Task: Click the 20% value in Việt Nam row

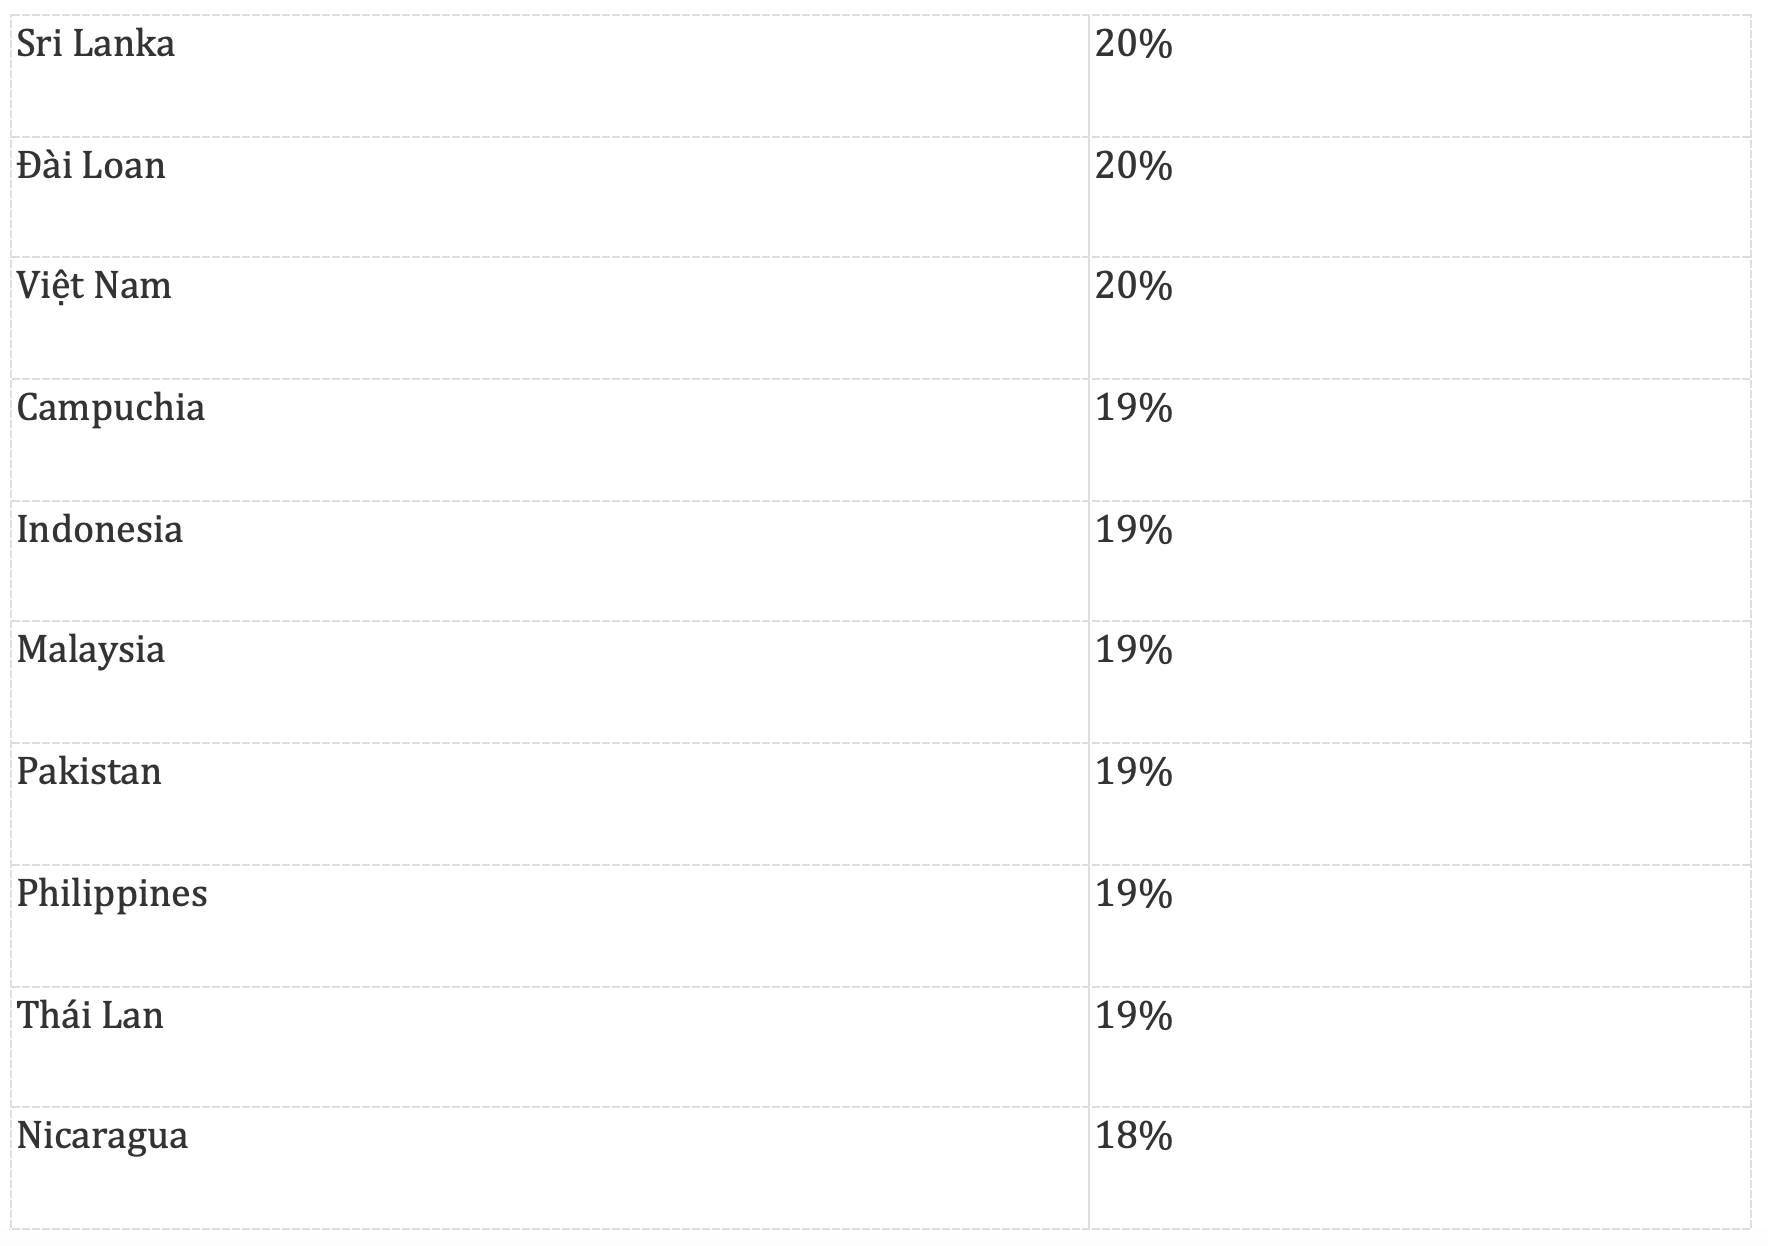Action: click(x=1133, y=287)
